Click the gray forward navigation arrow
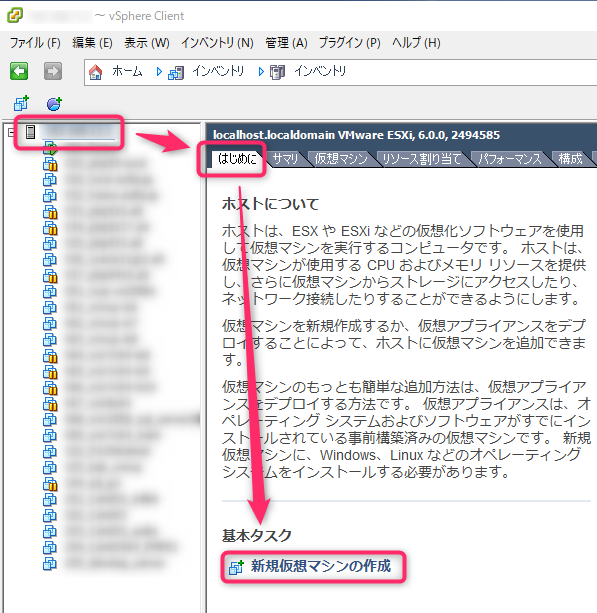This screenshot has width=597, height=613. point(53,71)
